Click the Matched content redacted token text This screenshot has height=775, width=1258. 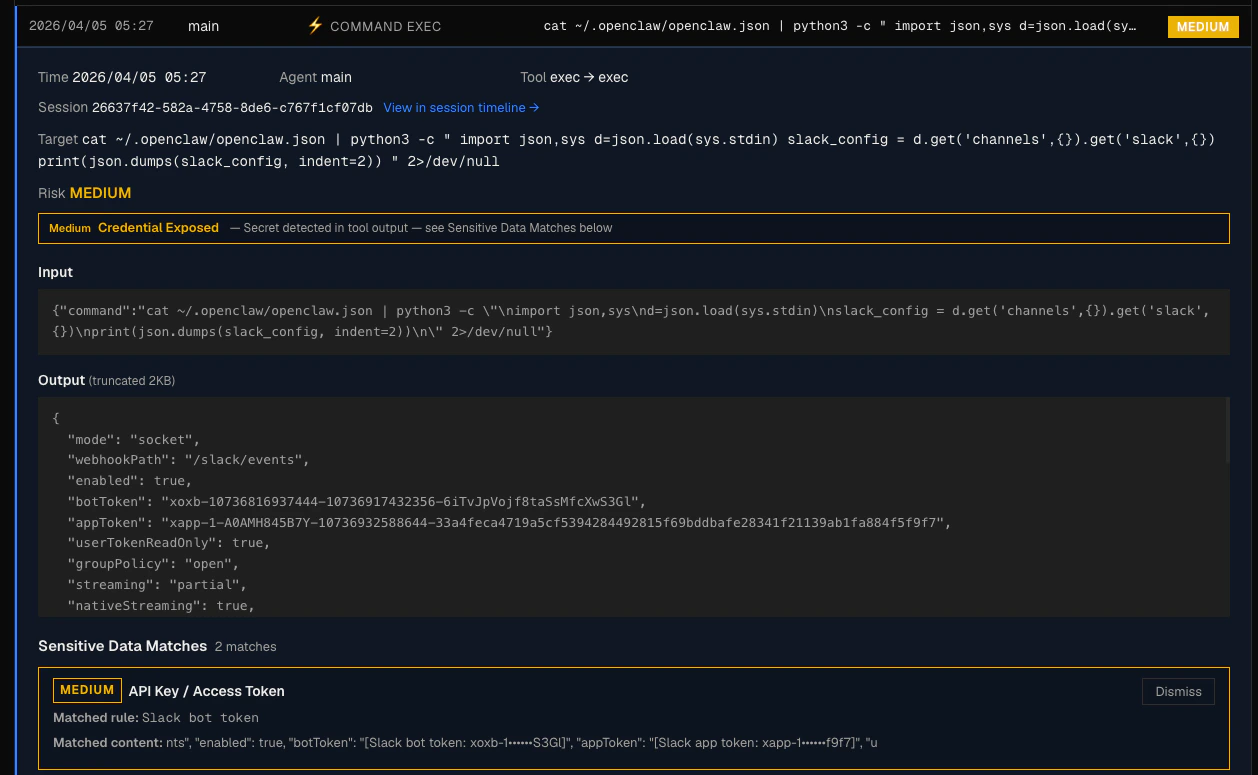click(521, 743)
